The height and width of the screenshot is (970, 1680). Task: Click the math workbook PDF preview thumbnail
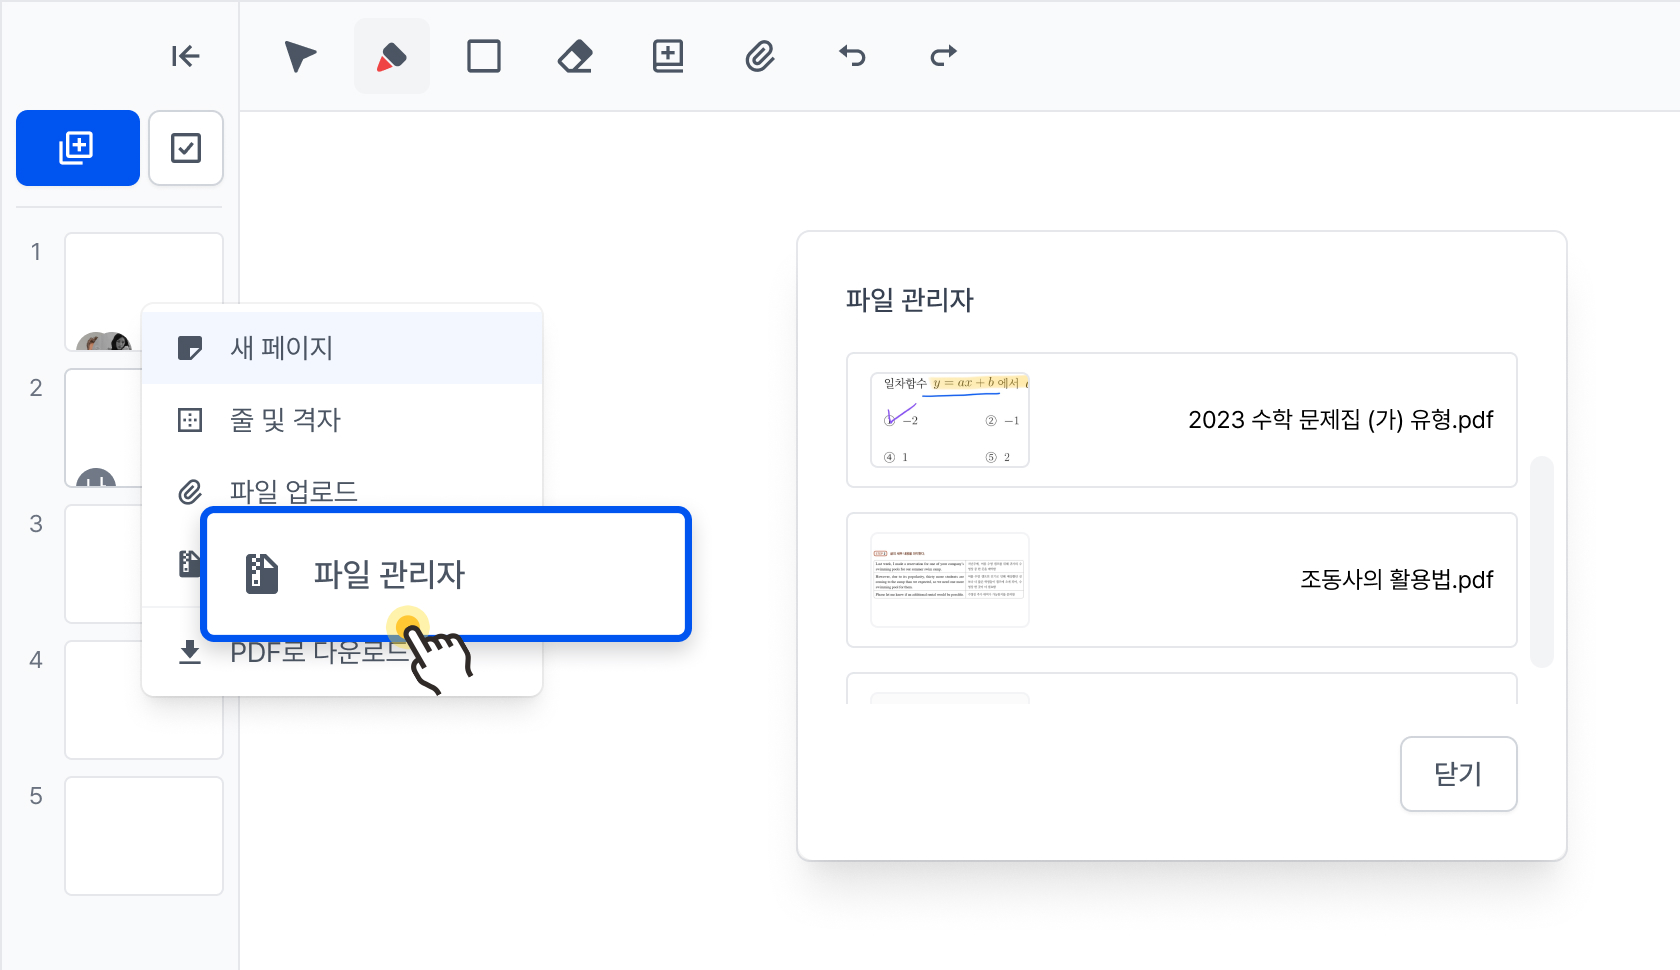[x=950, y=420]
